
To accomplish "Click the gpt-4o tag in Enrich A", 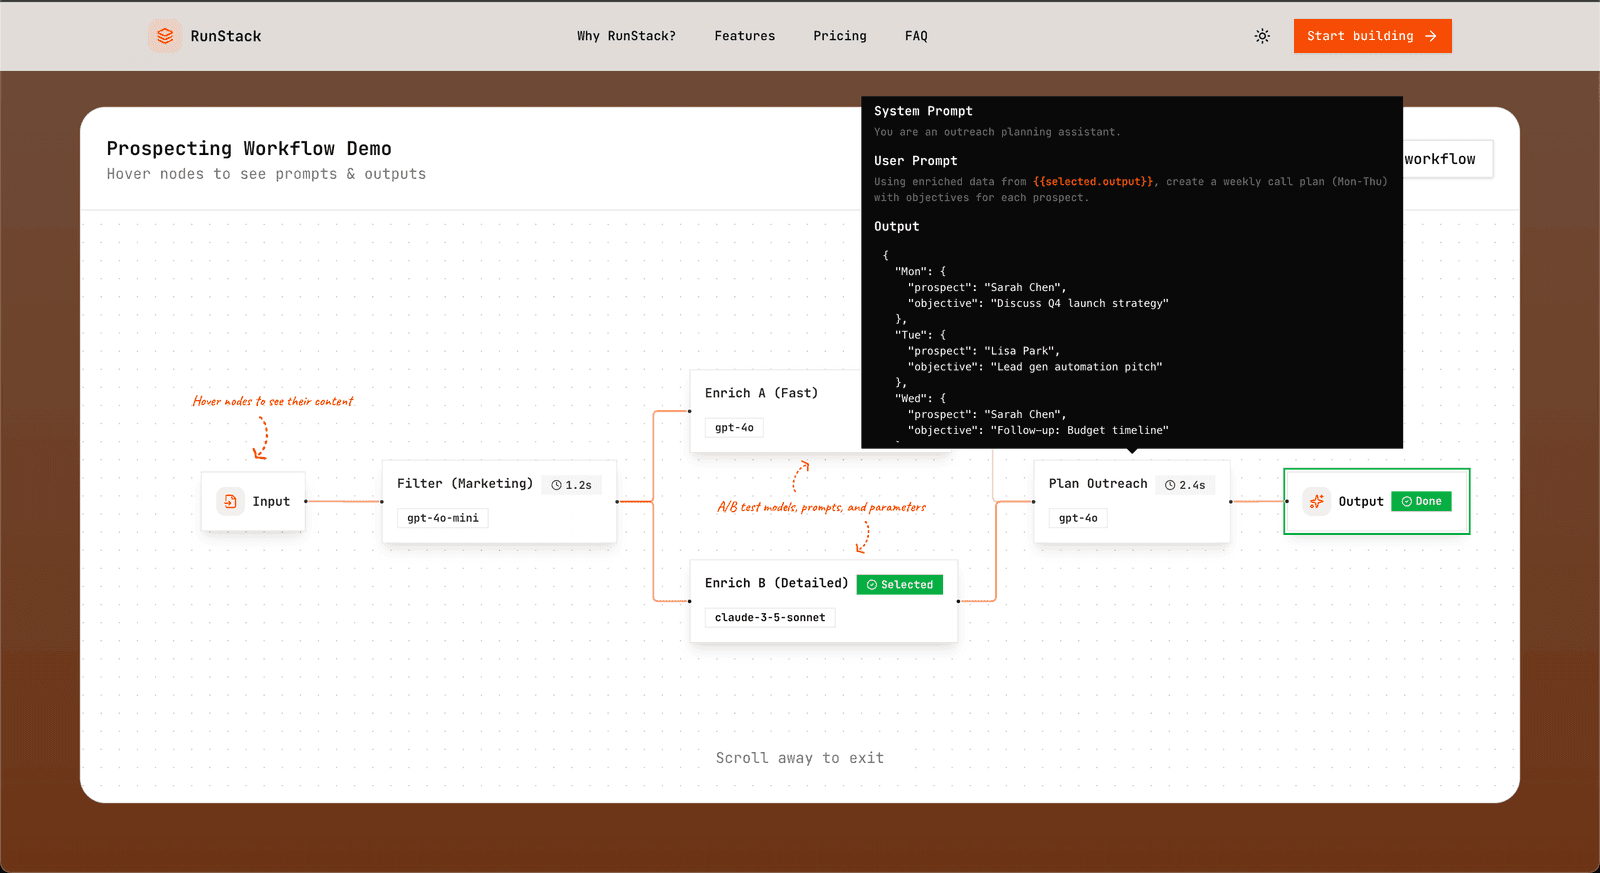I will coord(734,427).
